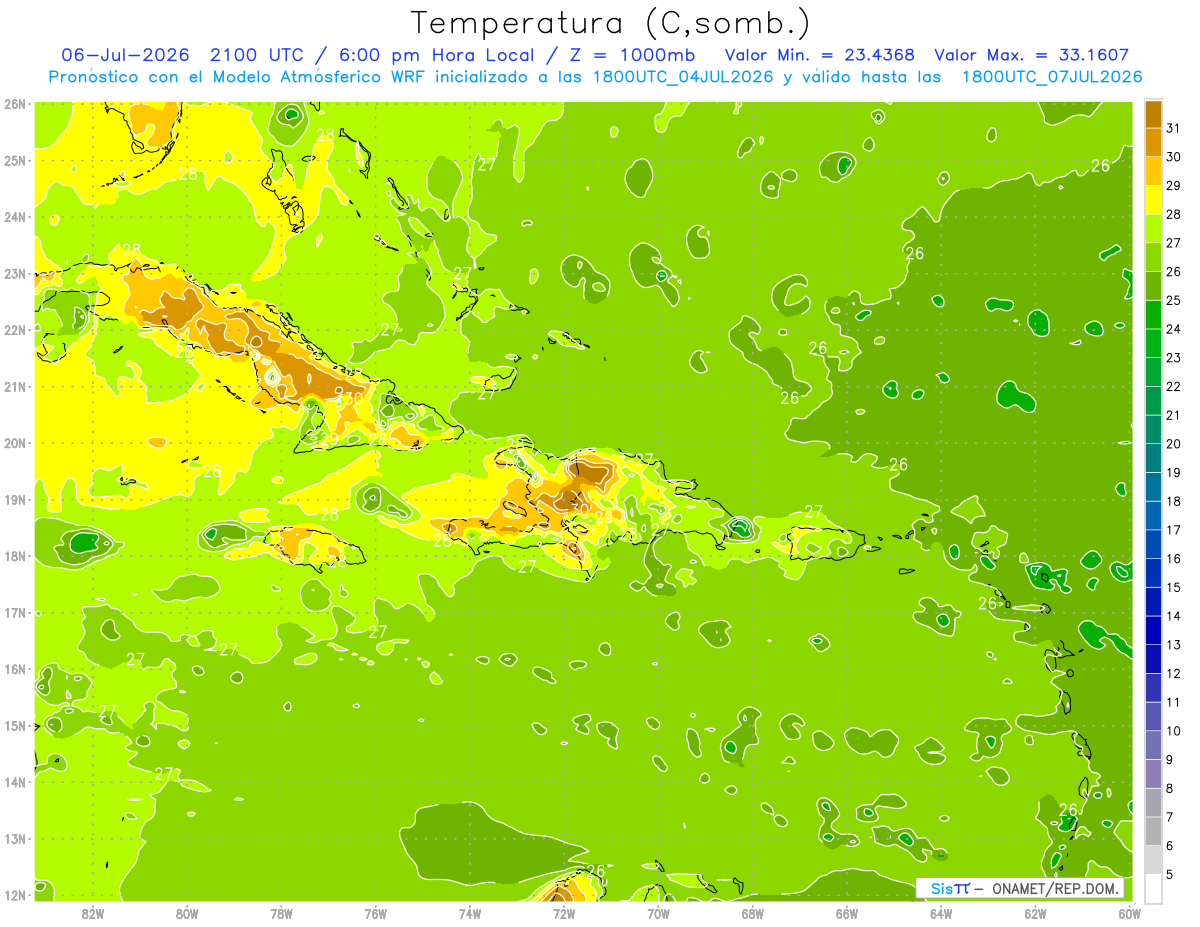Click the "14N" latitude axis label
The height and width of the screenshot is (927, 1200).
tap(14, 782)
